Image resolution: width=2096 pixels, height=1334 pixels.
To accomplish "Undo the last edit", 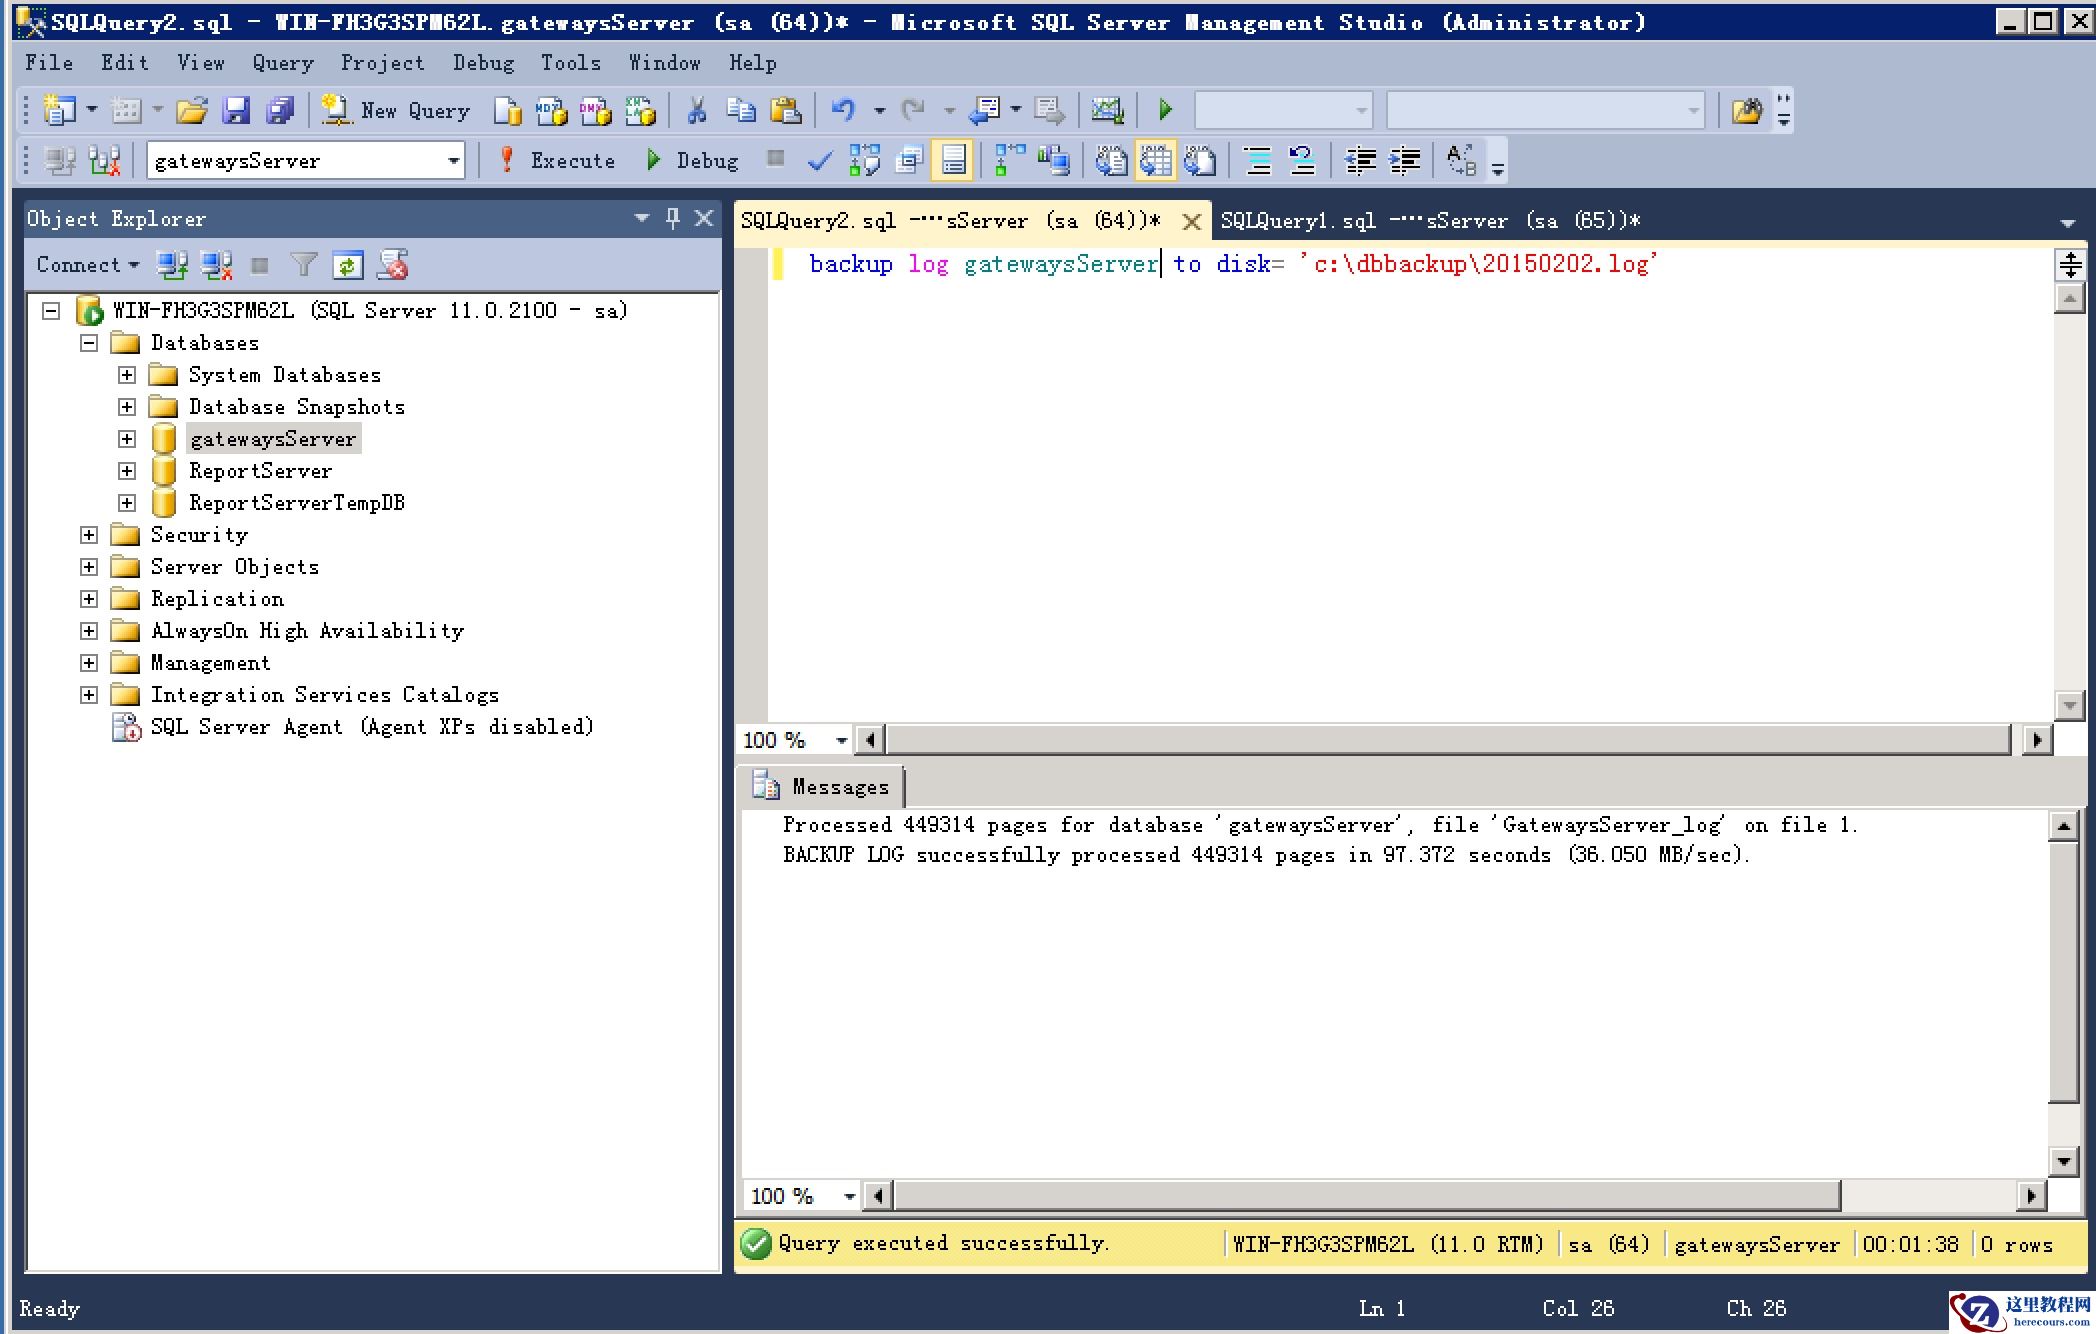I will pos(843,110).
